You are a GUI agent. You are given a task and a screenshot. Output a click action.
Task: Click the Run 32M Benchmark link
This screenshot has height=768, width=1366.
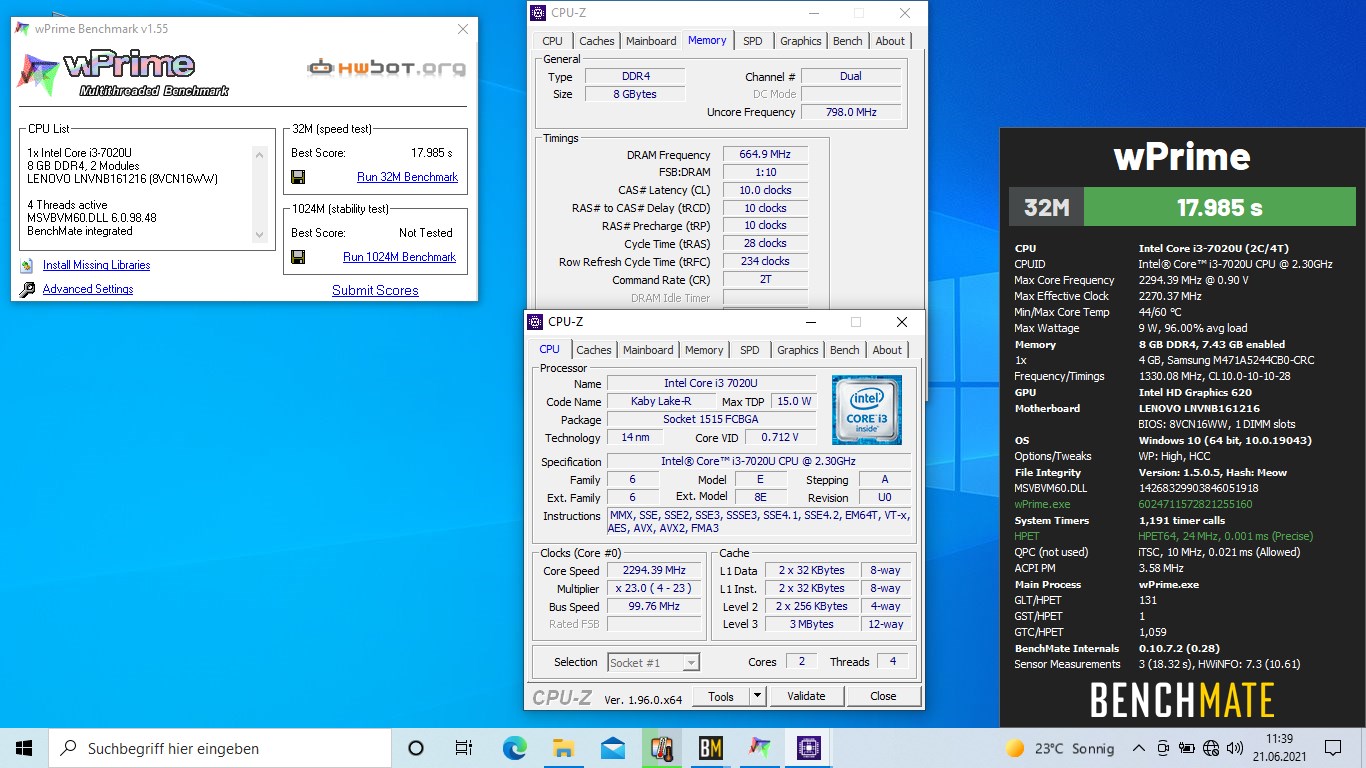407,177
